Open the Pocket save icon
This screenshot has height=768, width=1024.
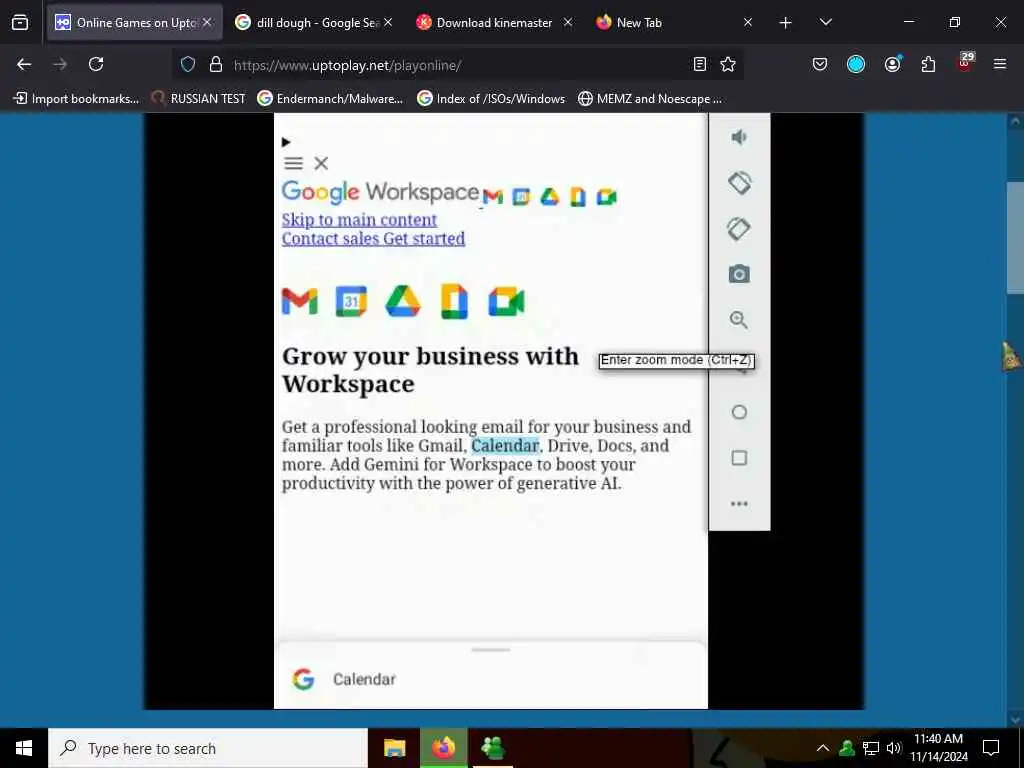click(820, 64)
